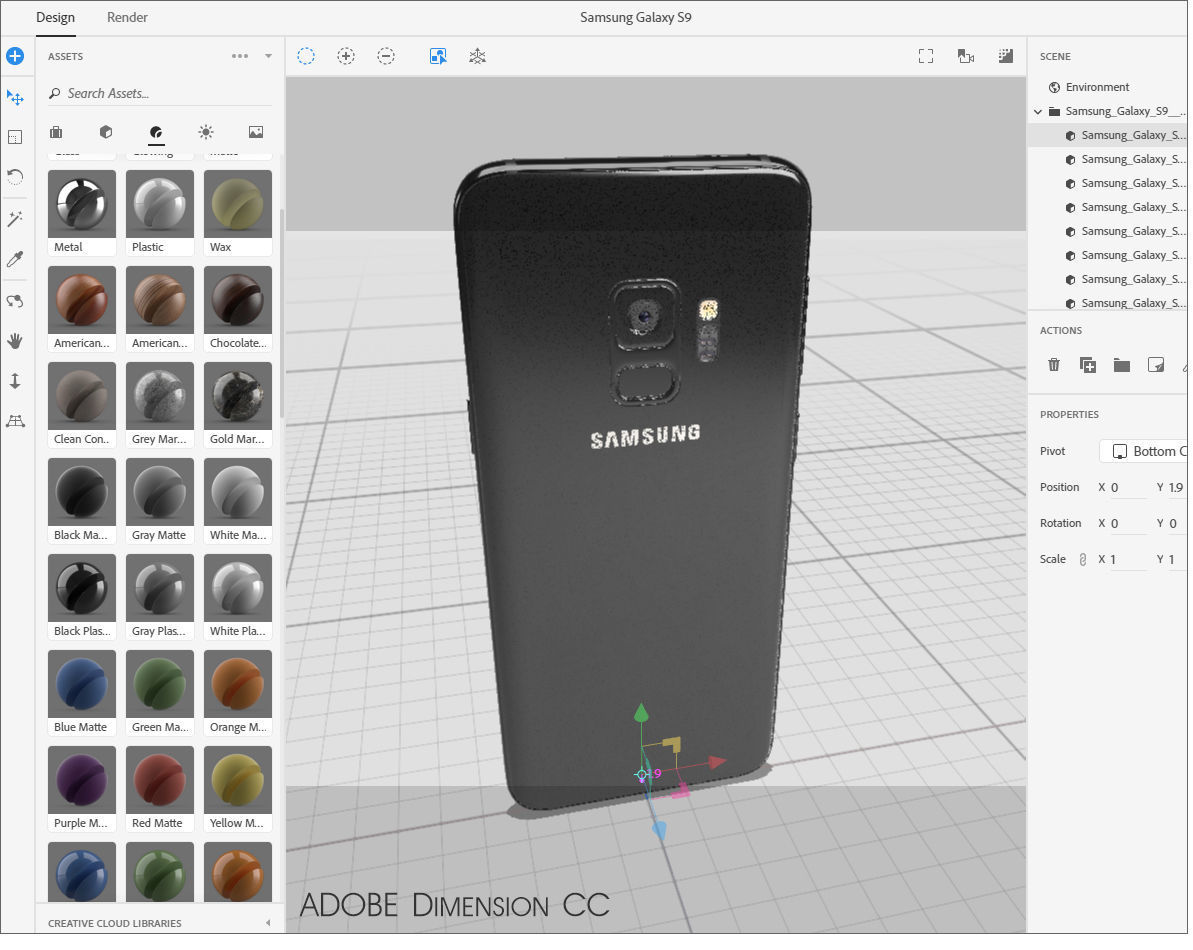Choose the Metal material
The width and height of the screenshot is (1193, 950).
tap(81, 212)
